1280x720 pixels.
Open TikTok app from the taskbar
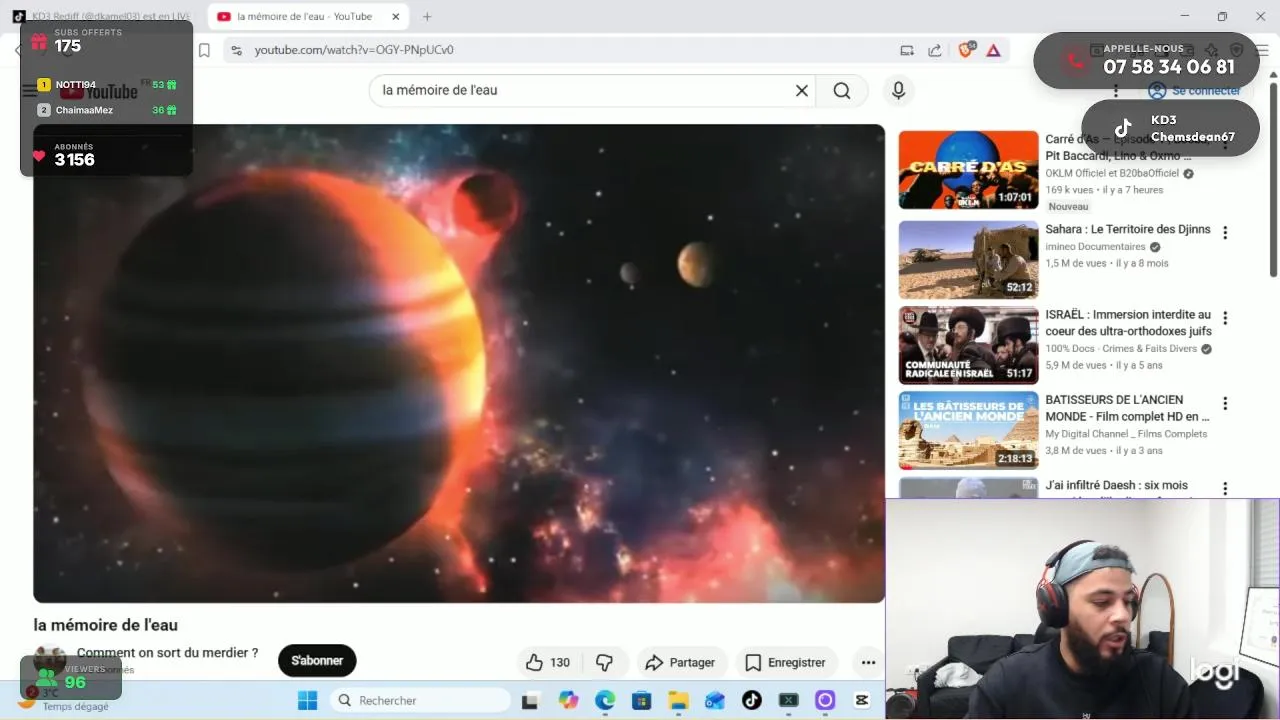tap(752, 700)
